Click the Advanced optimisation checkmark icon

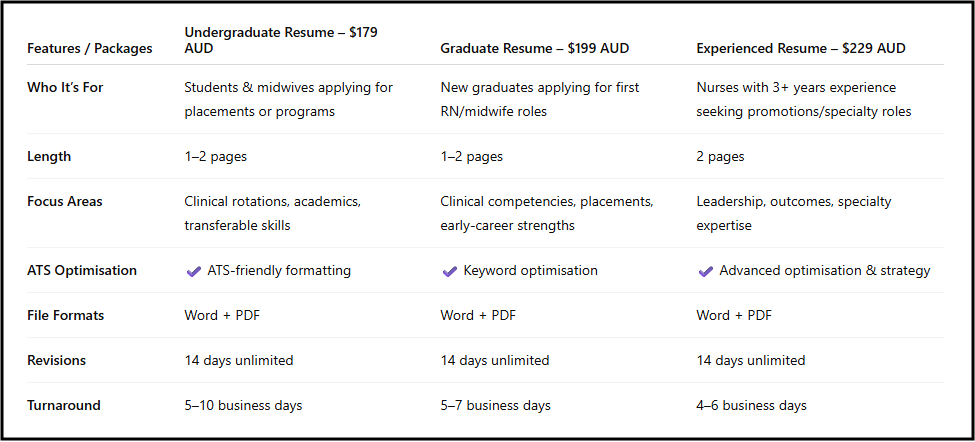coord(705,271)
